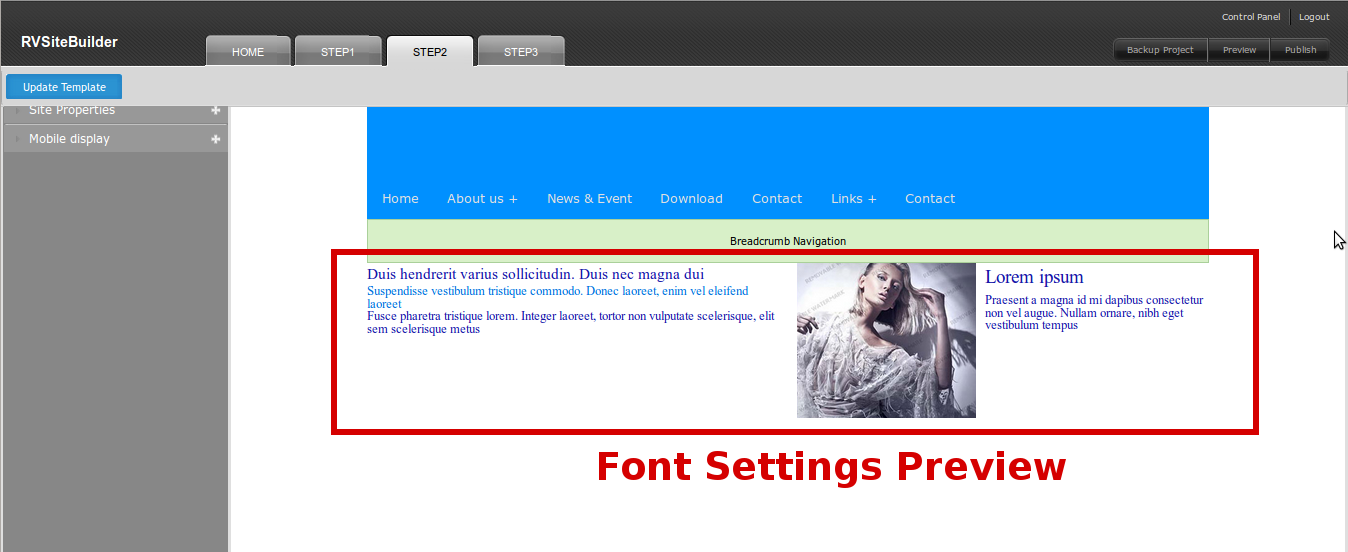The height and width of the screenshot is (552, 1348).
Task: Click the Publish button
Action: 1300,50
